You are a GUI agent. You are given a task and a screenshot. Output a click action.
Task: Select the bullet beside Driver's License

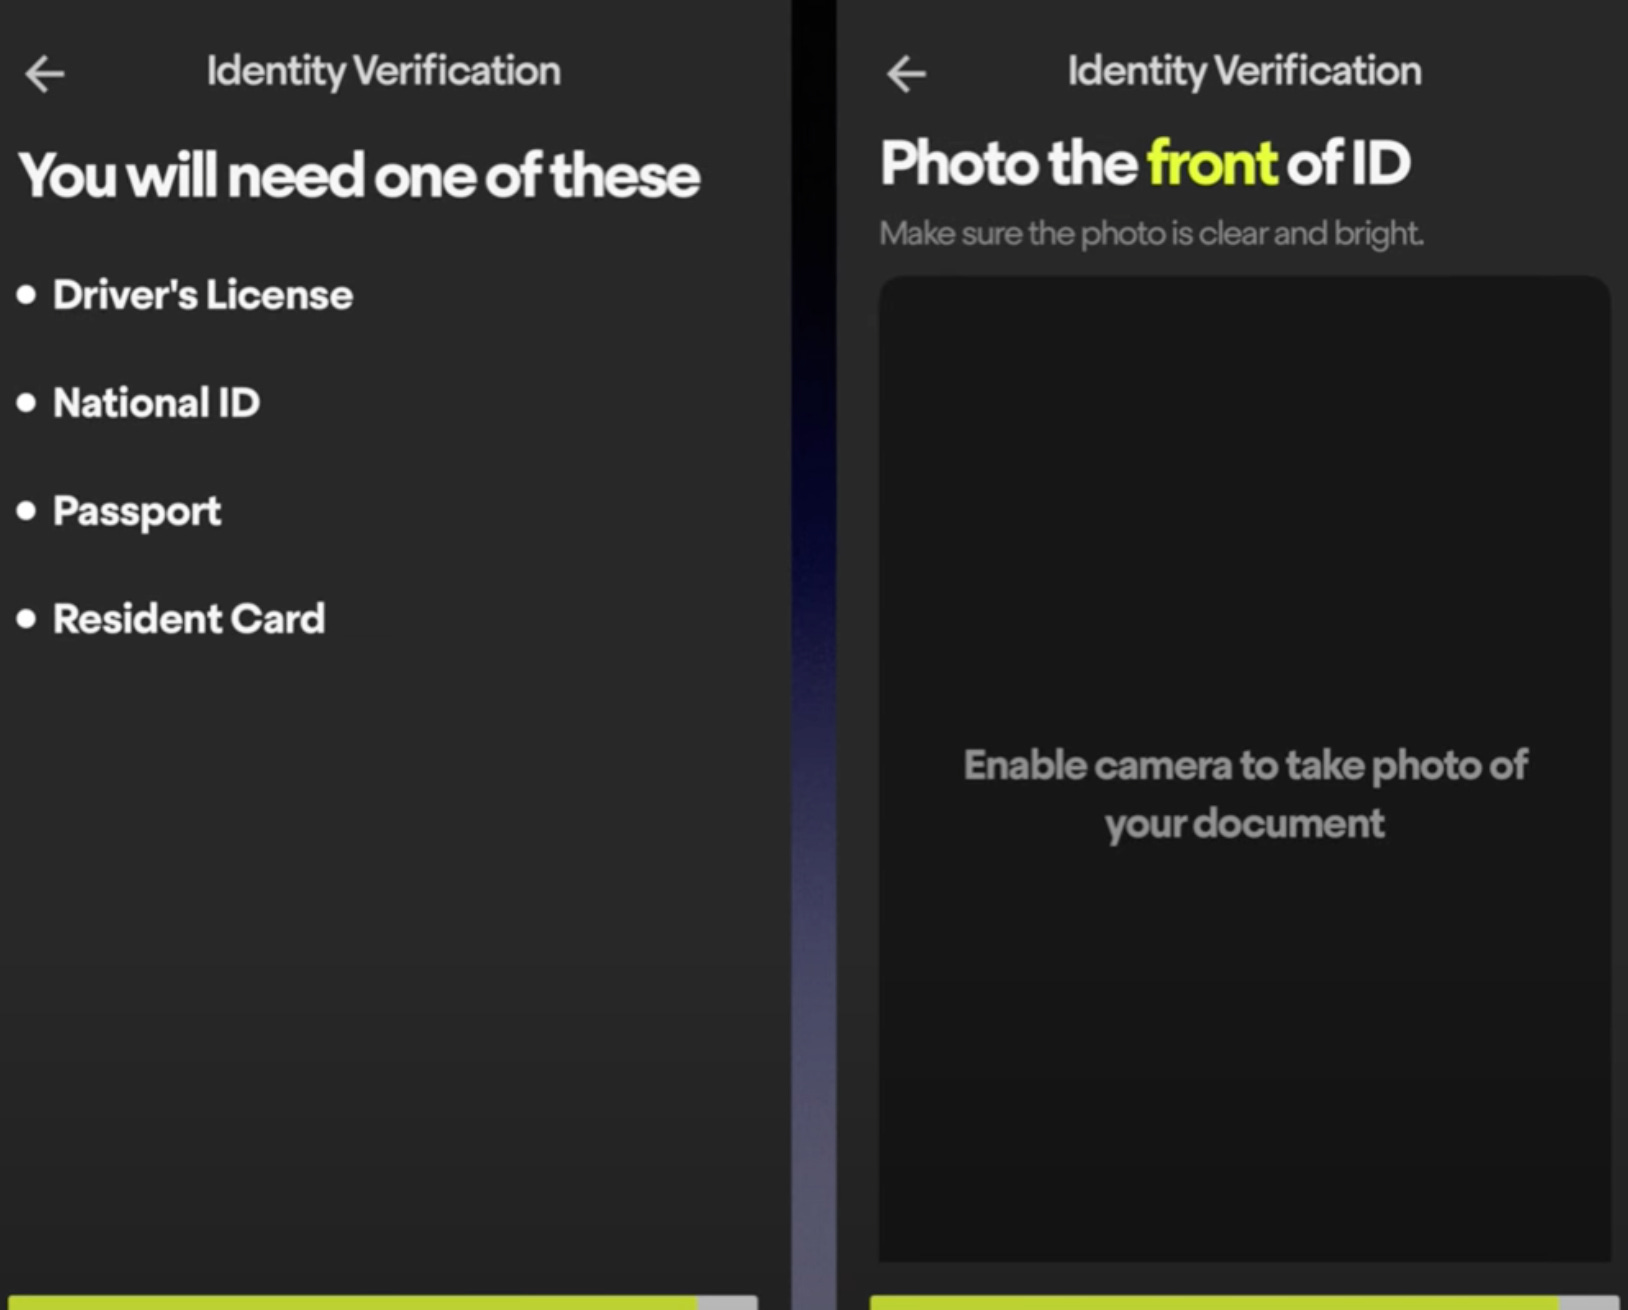[27, 294]
